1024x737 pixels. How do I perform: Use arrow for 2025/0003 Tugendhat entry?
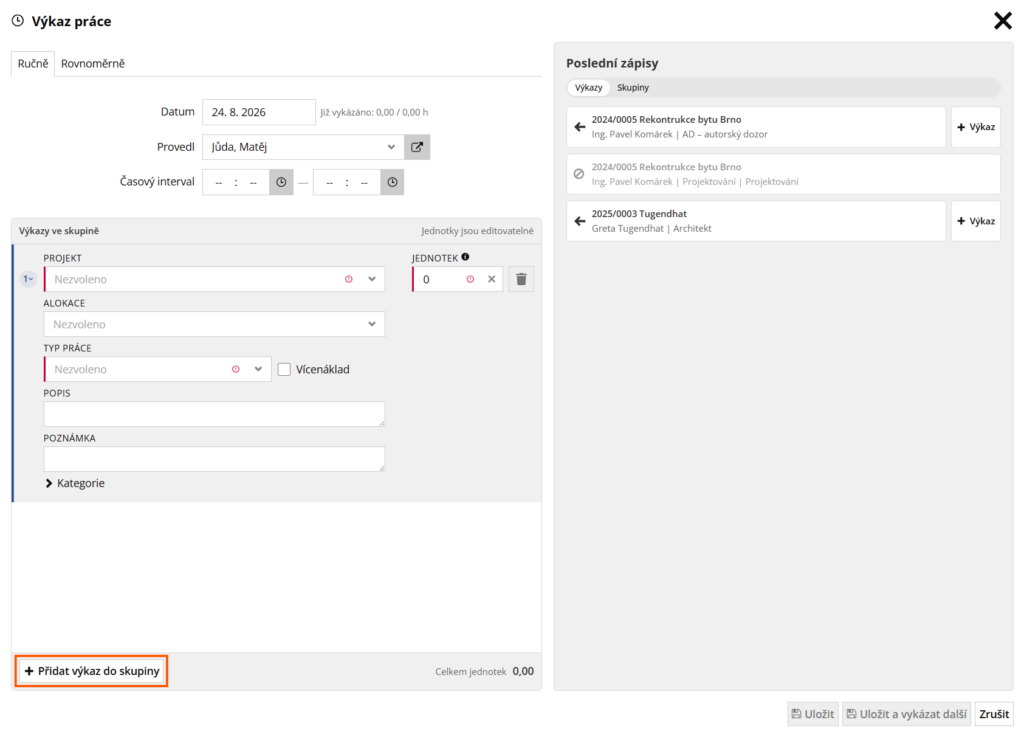click(579, 221)
